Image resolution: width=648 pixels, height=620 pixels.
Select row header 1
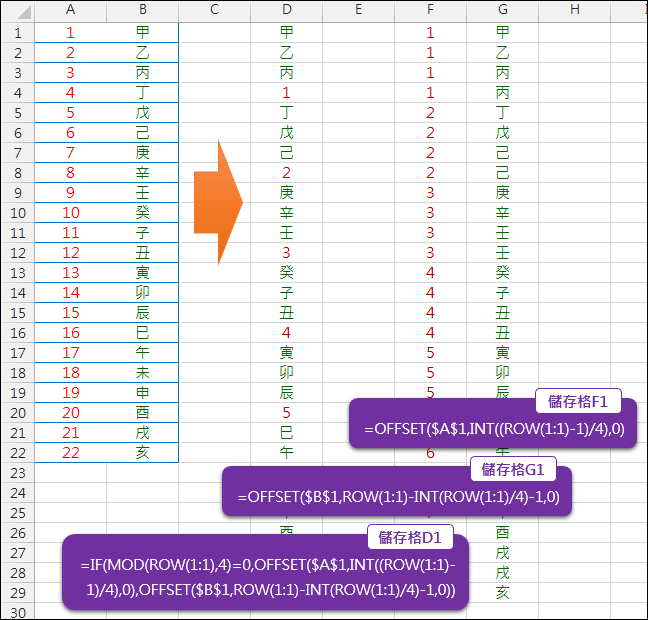[17, 33]
